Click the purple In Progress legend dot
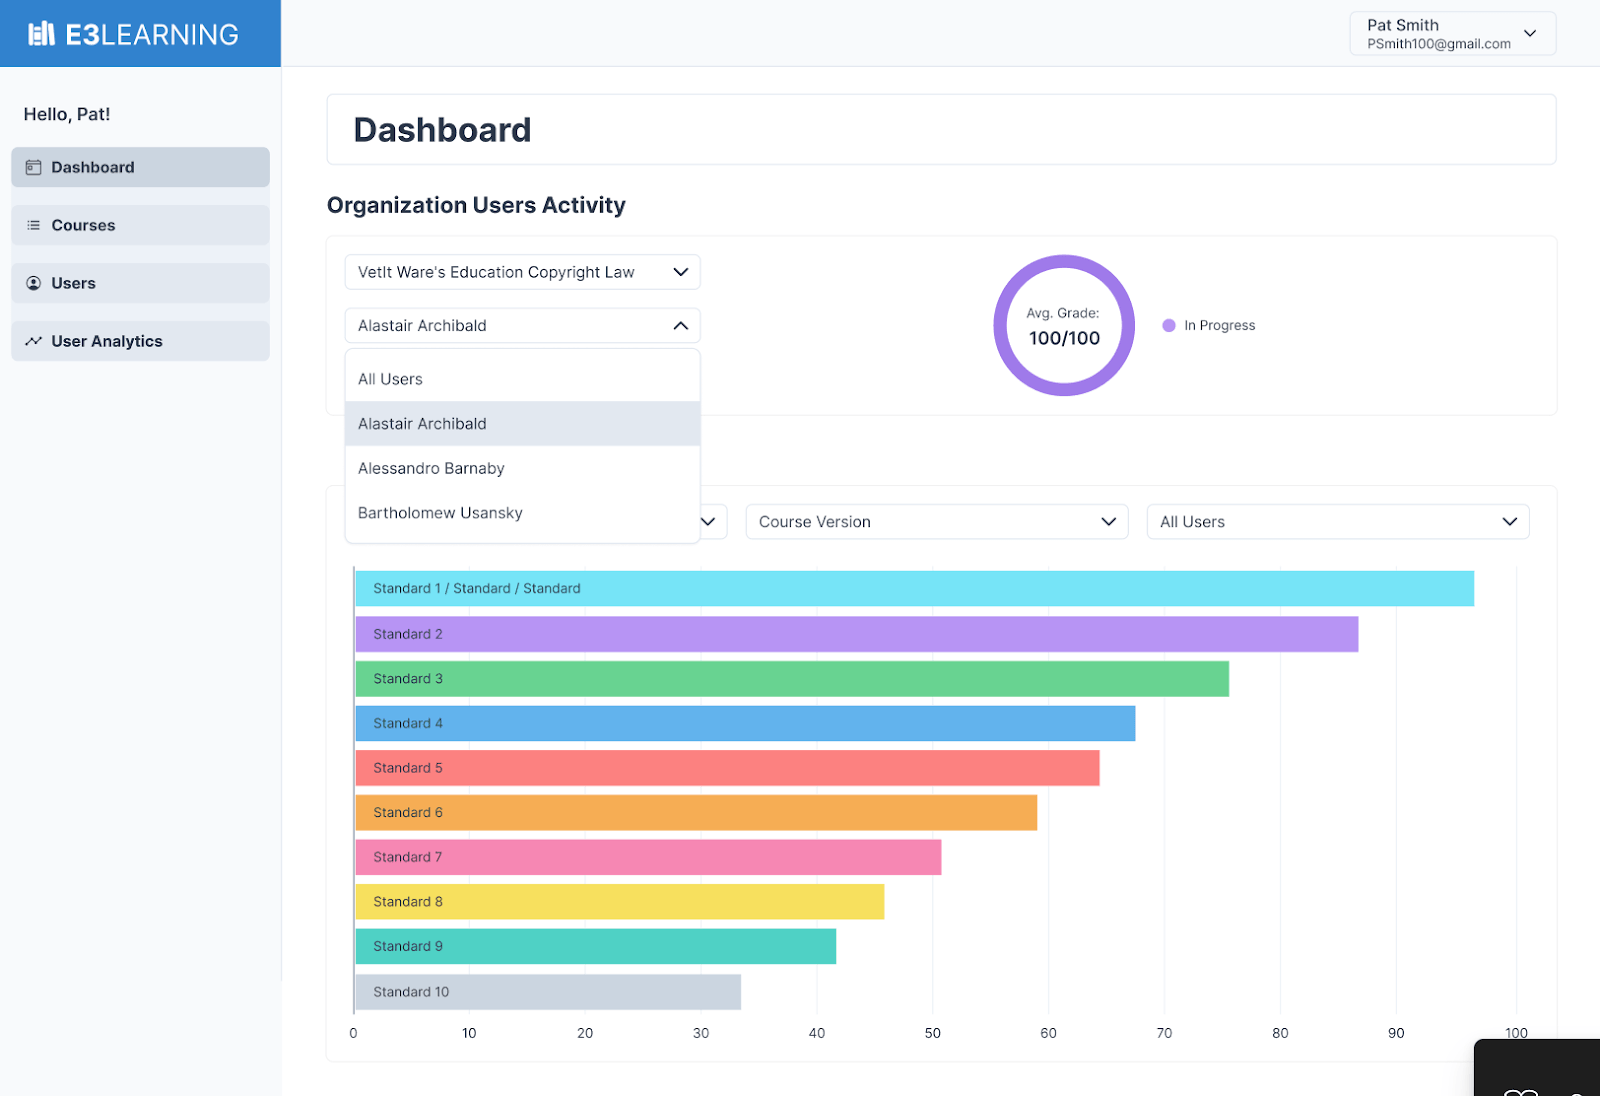This screenshot has height=1096, width=1600. pyautogui.click(x=1168, y=326)
